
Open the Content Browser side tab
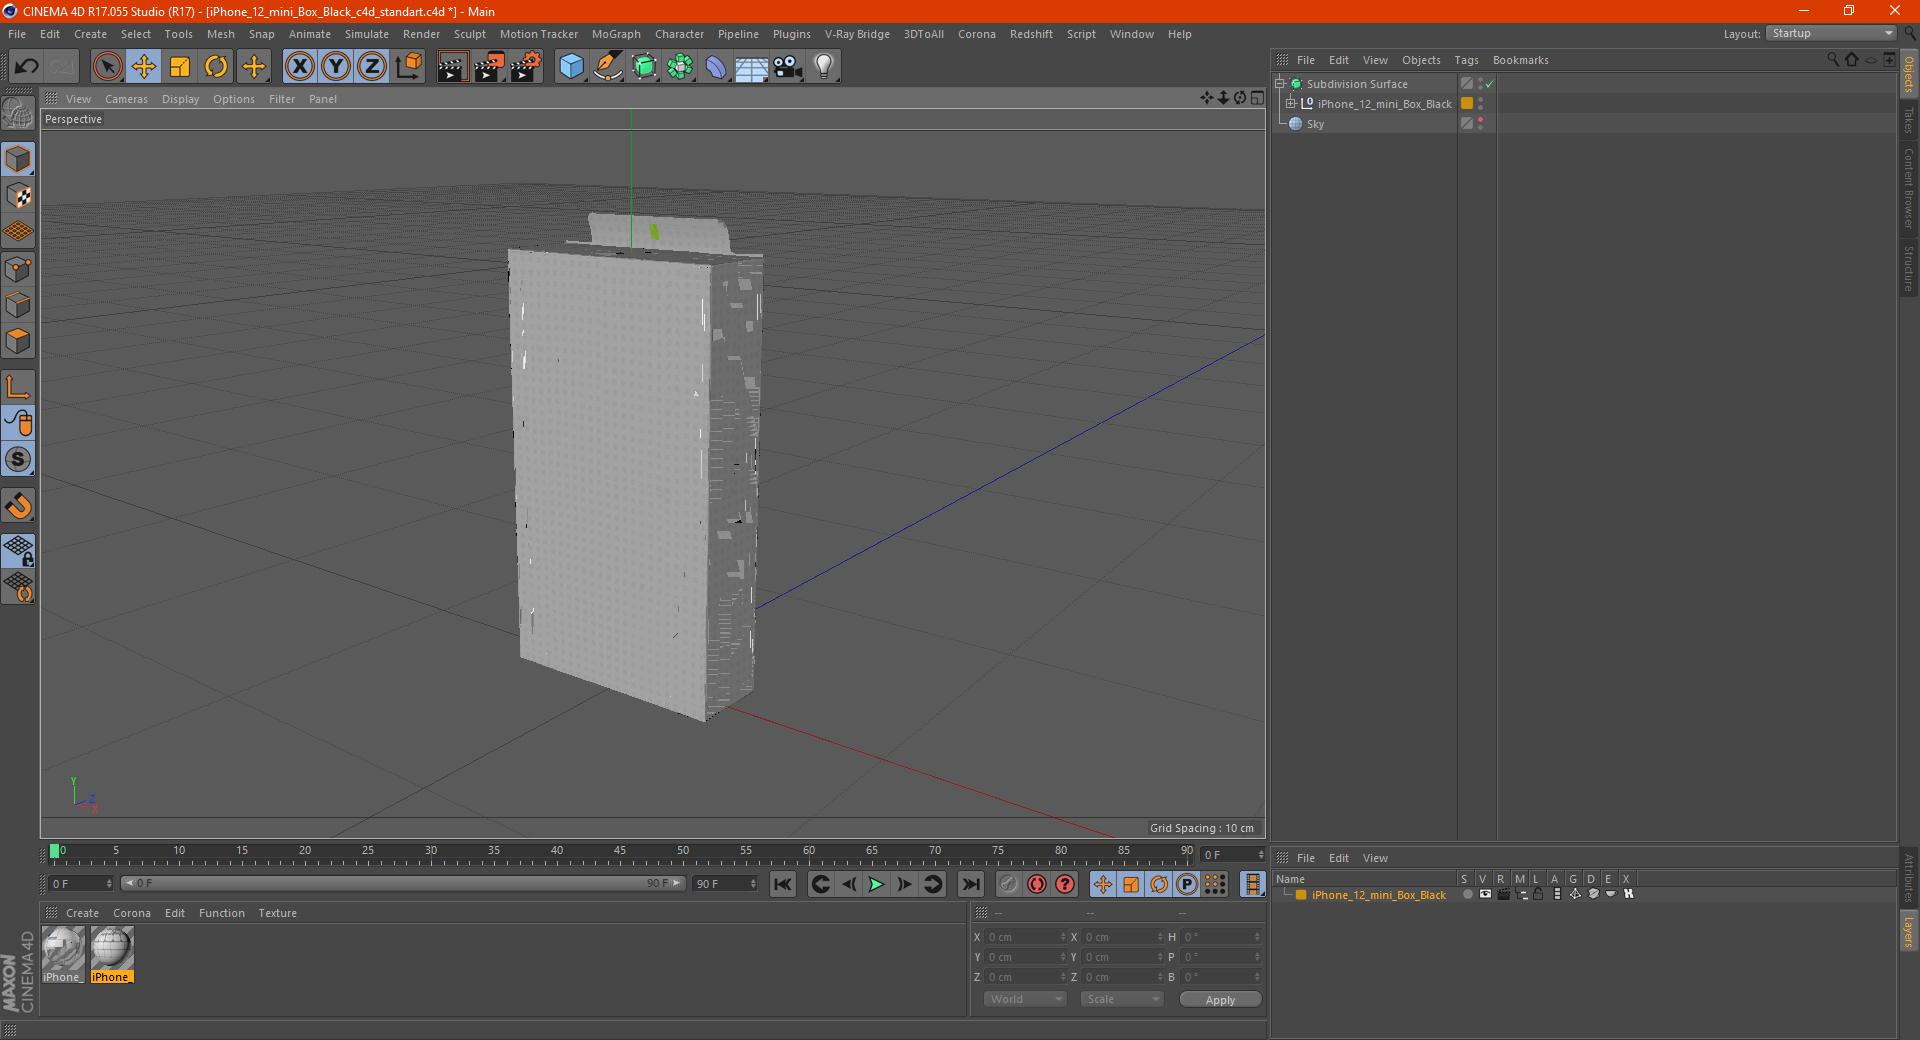point(1908,188)
